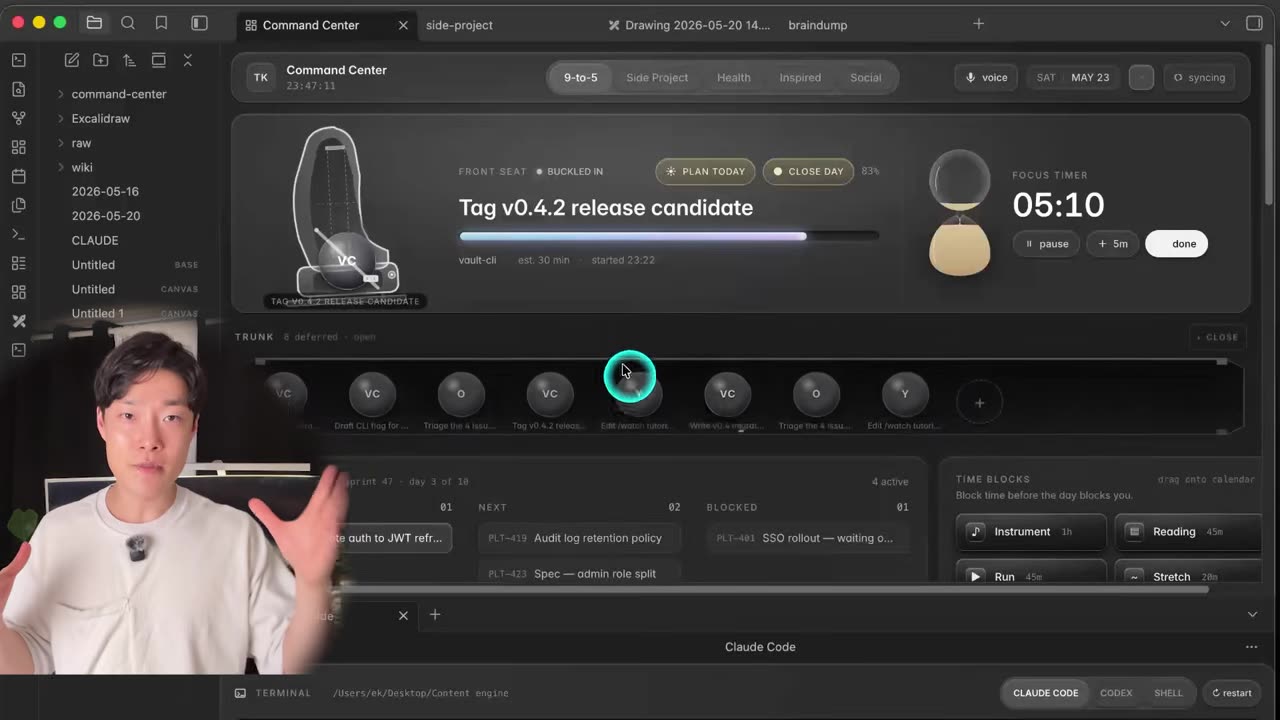Click the PLAN TODAY button
The height and width of the screenshot is (720, 1280).
pos(706,171)
